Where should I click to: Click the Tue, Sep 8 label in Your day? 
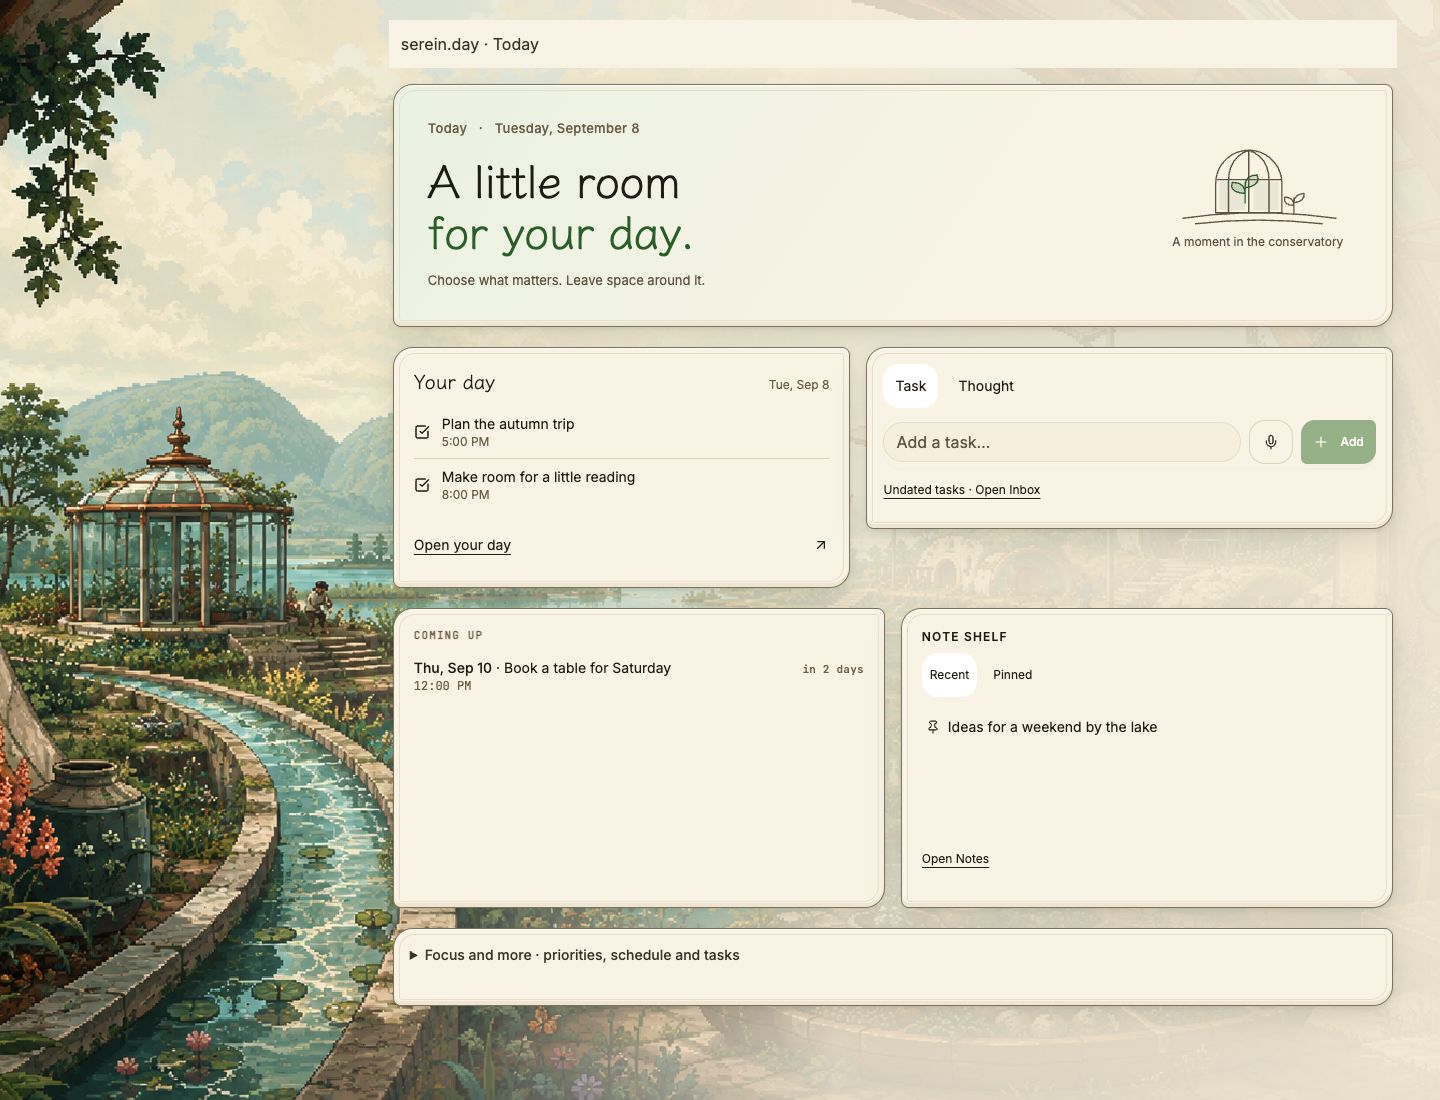point(799,385)
